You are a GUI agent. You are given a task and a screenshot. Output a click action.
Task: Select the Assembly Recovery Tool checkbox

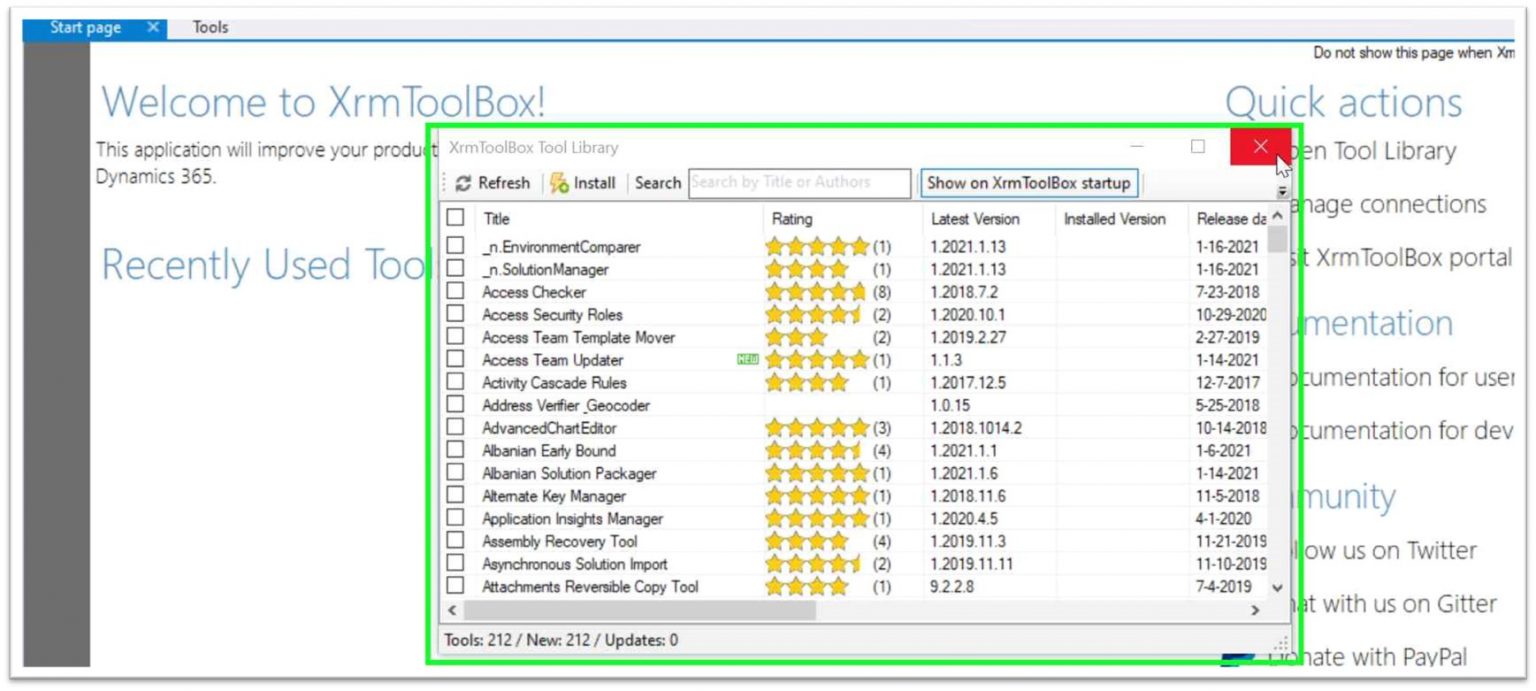pos(456,541)
